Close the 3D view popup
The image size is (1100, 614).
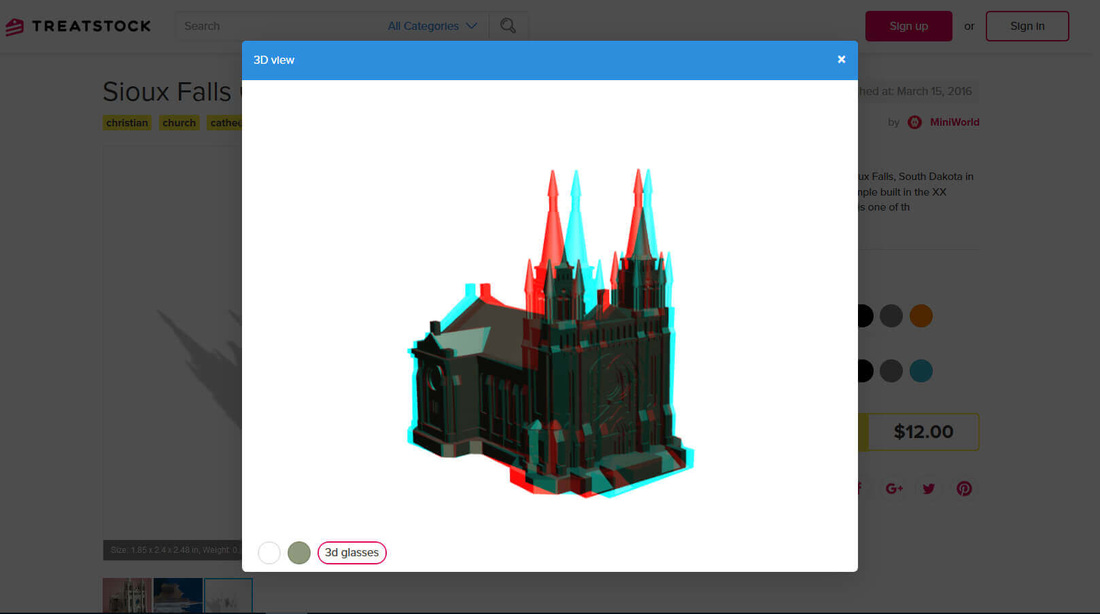click(841, 59)
